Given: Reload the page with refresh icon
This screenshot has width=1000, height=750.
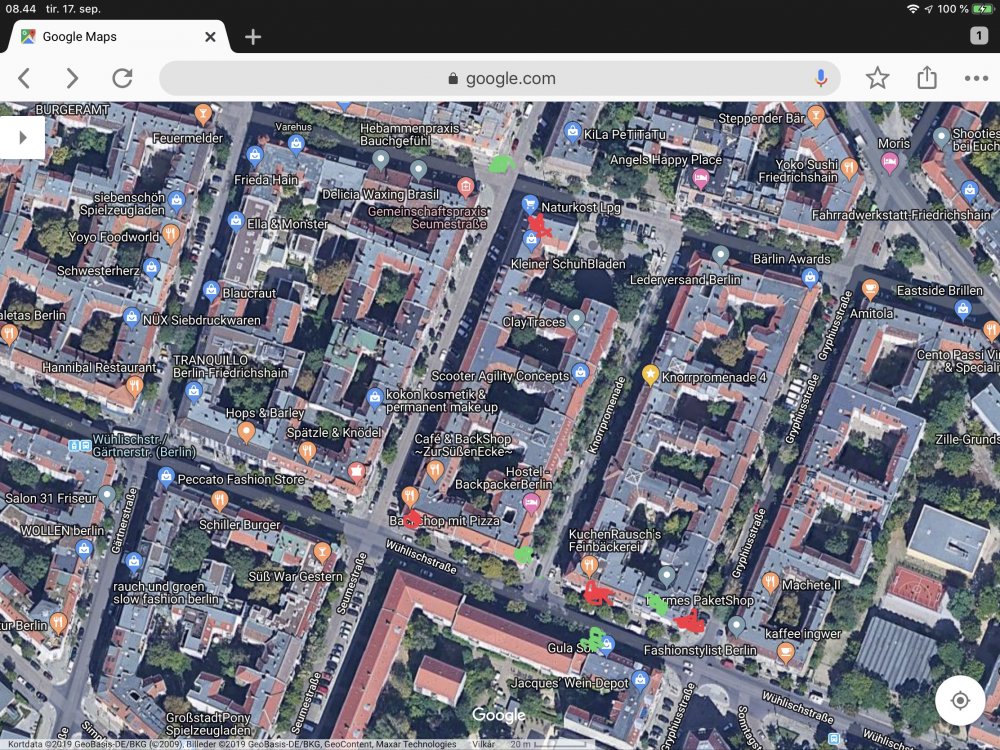Looking at the screenshot, I should point(122,78).
